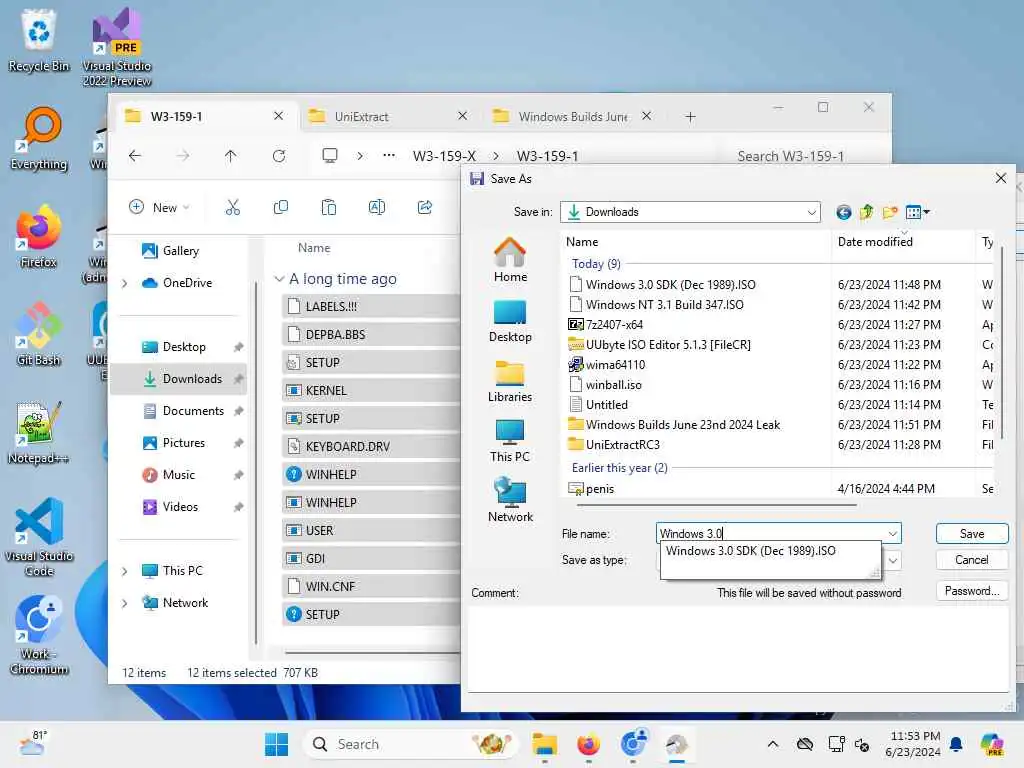
Task: Open Git Bash desktop shortcut
Action: coord(39,334)
